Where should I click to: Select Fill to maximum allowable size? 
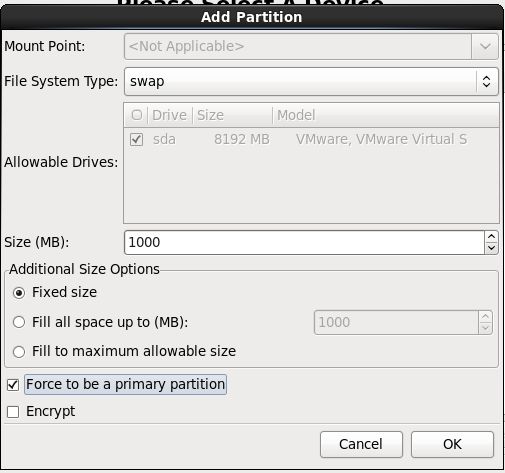(x=19, y=351)
